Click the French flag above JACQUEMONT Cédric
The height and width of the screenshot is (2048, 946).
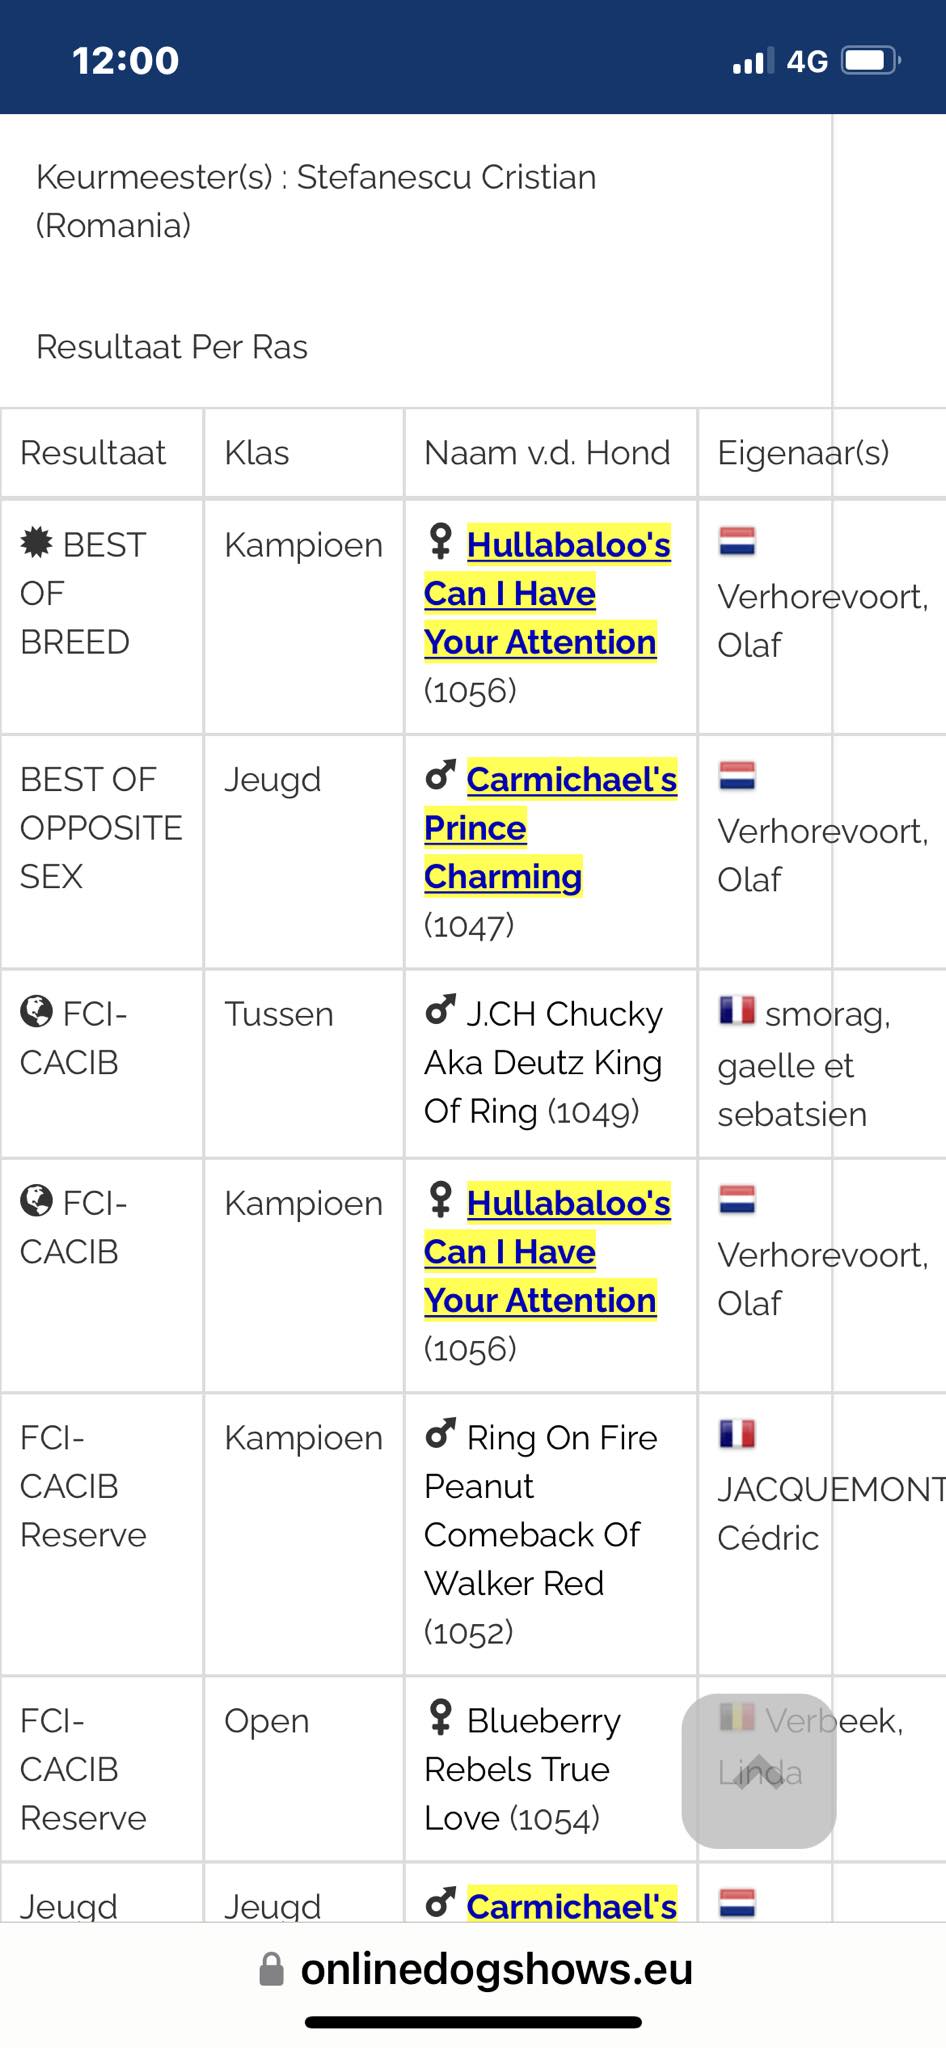click(x=737, y=1435)
